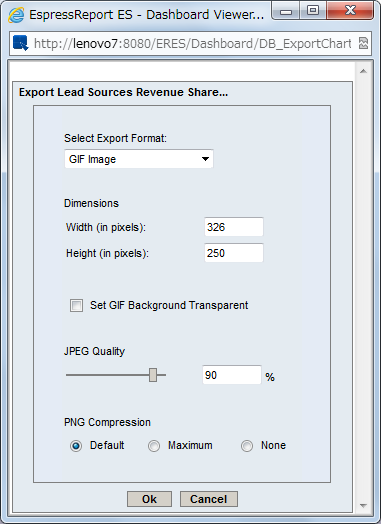
Task: Maximize the Dashboard Viewer window
Action: 313,11
